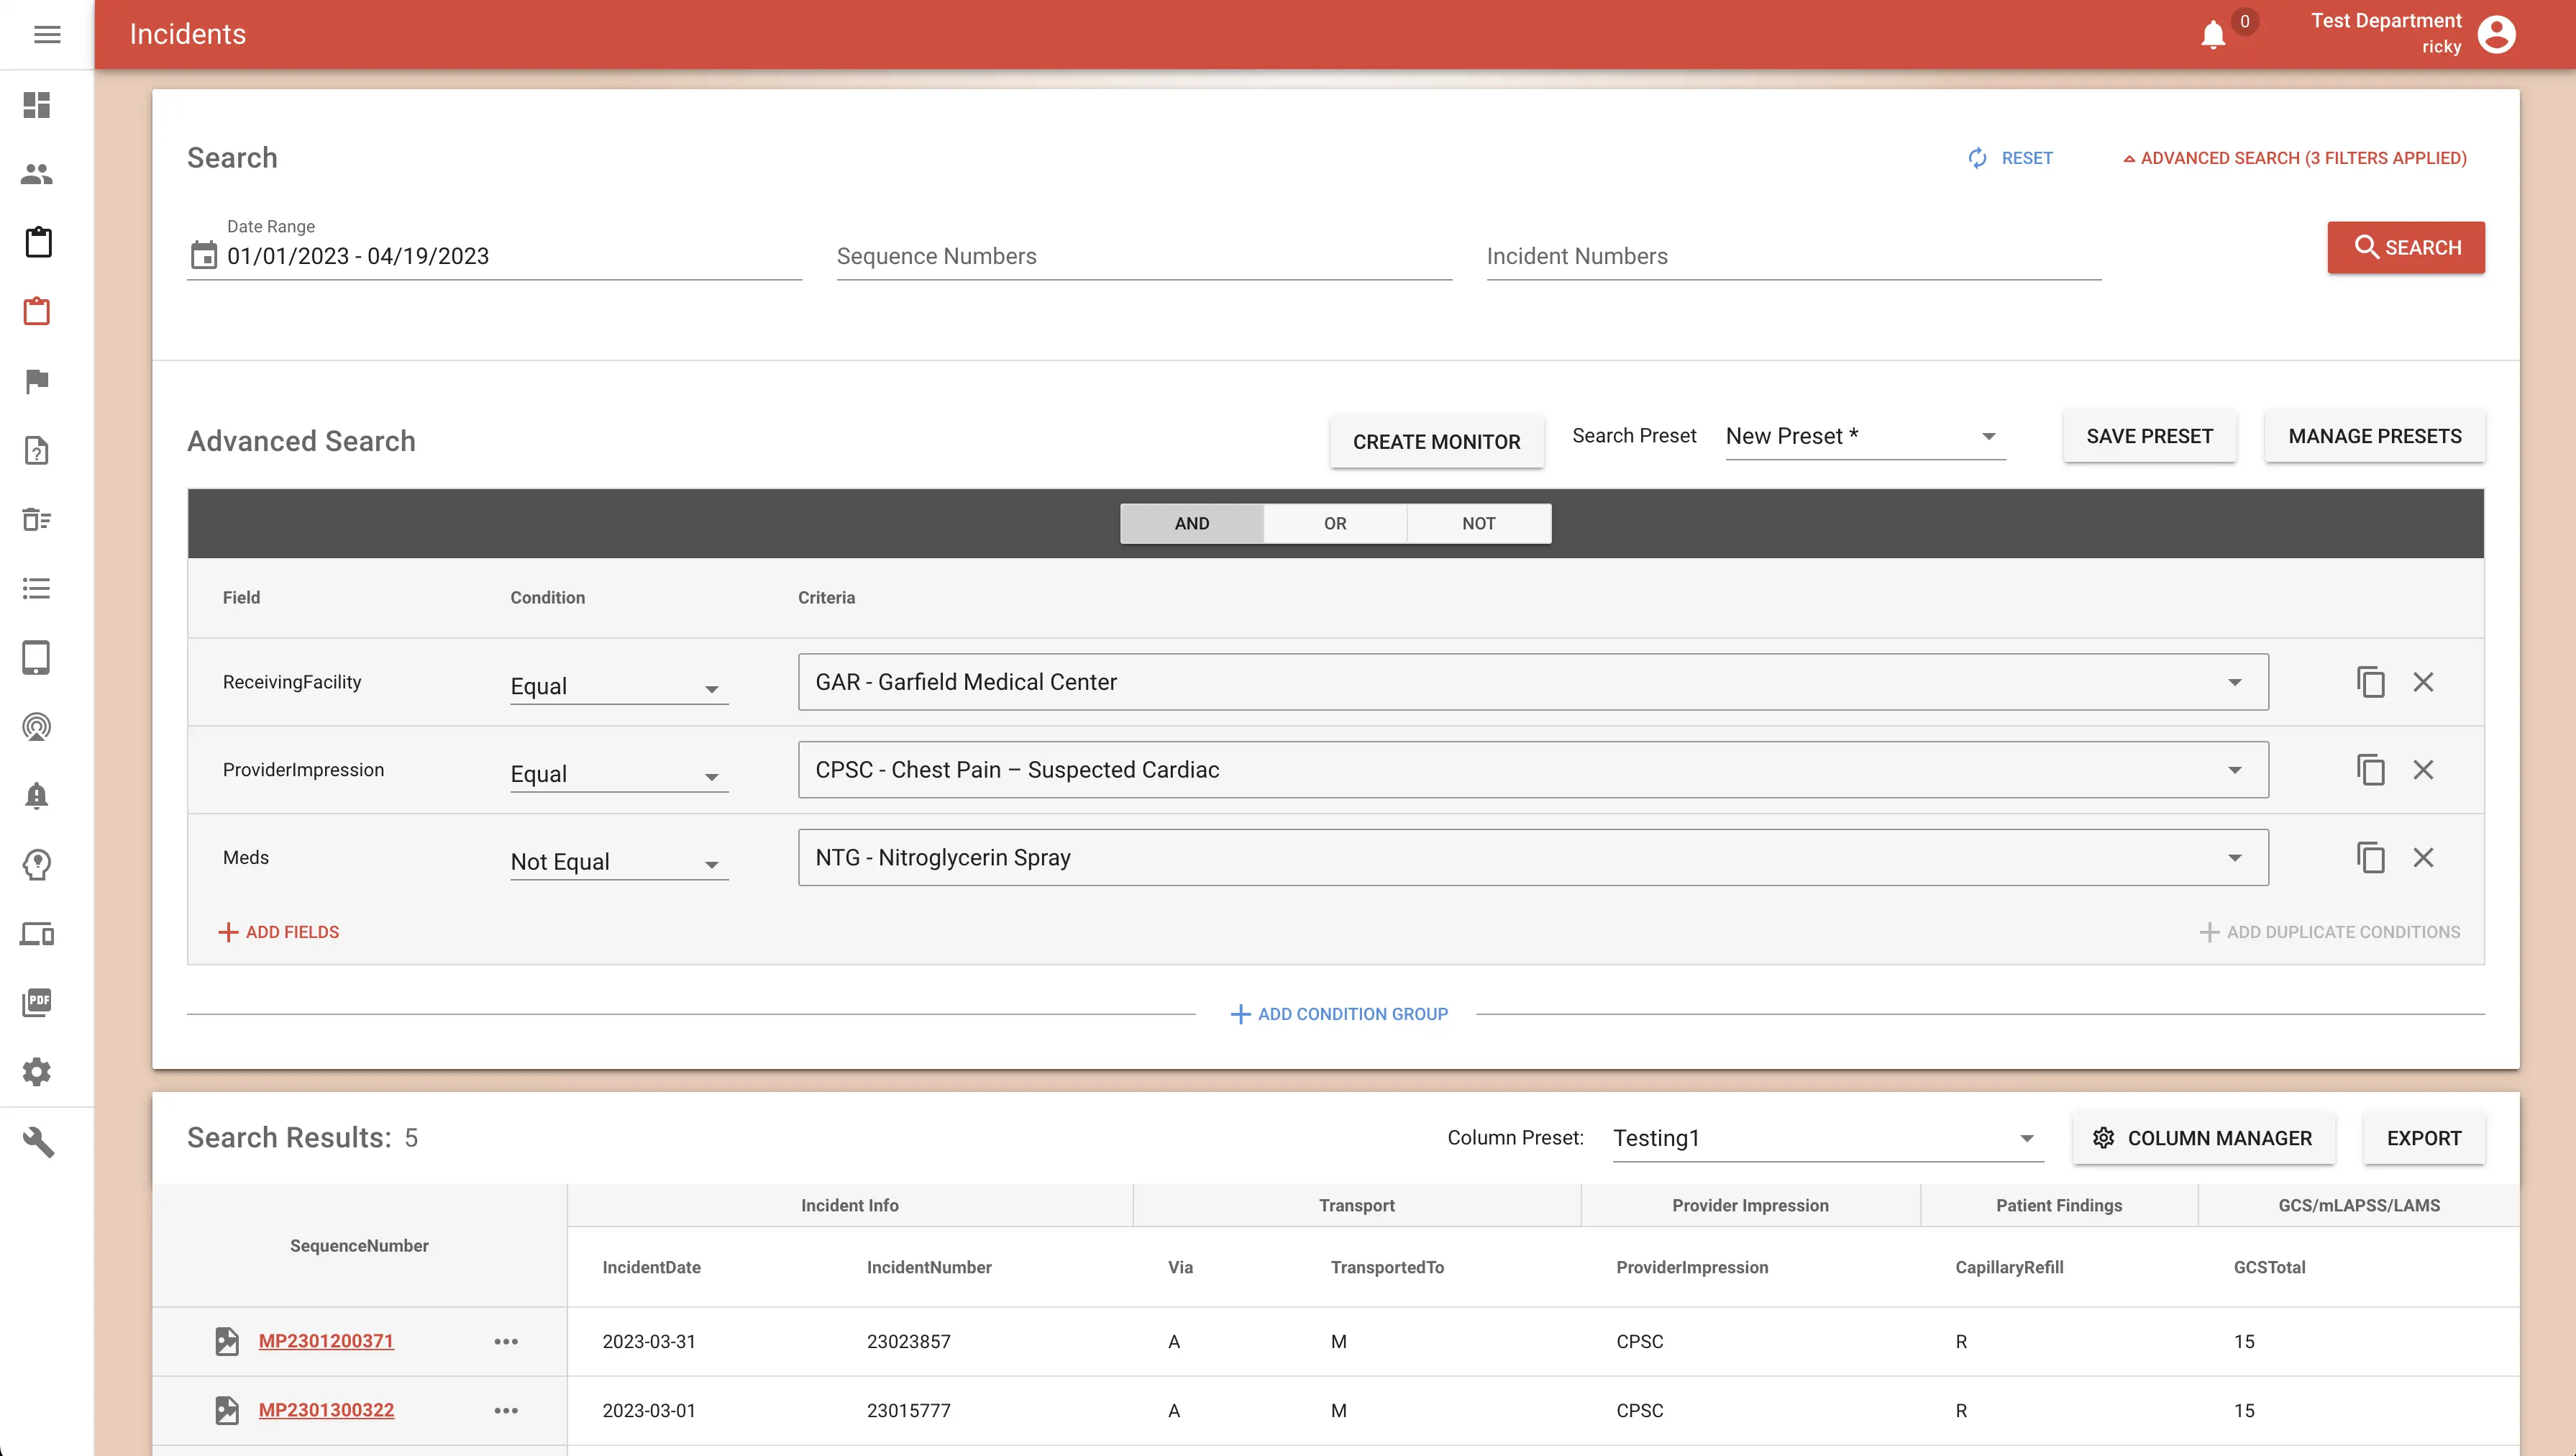The width and height of the screenshot is (2576, 1456).
Task: Click incident number cell 23023857
Action: click(908, 1341)
